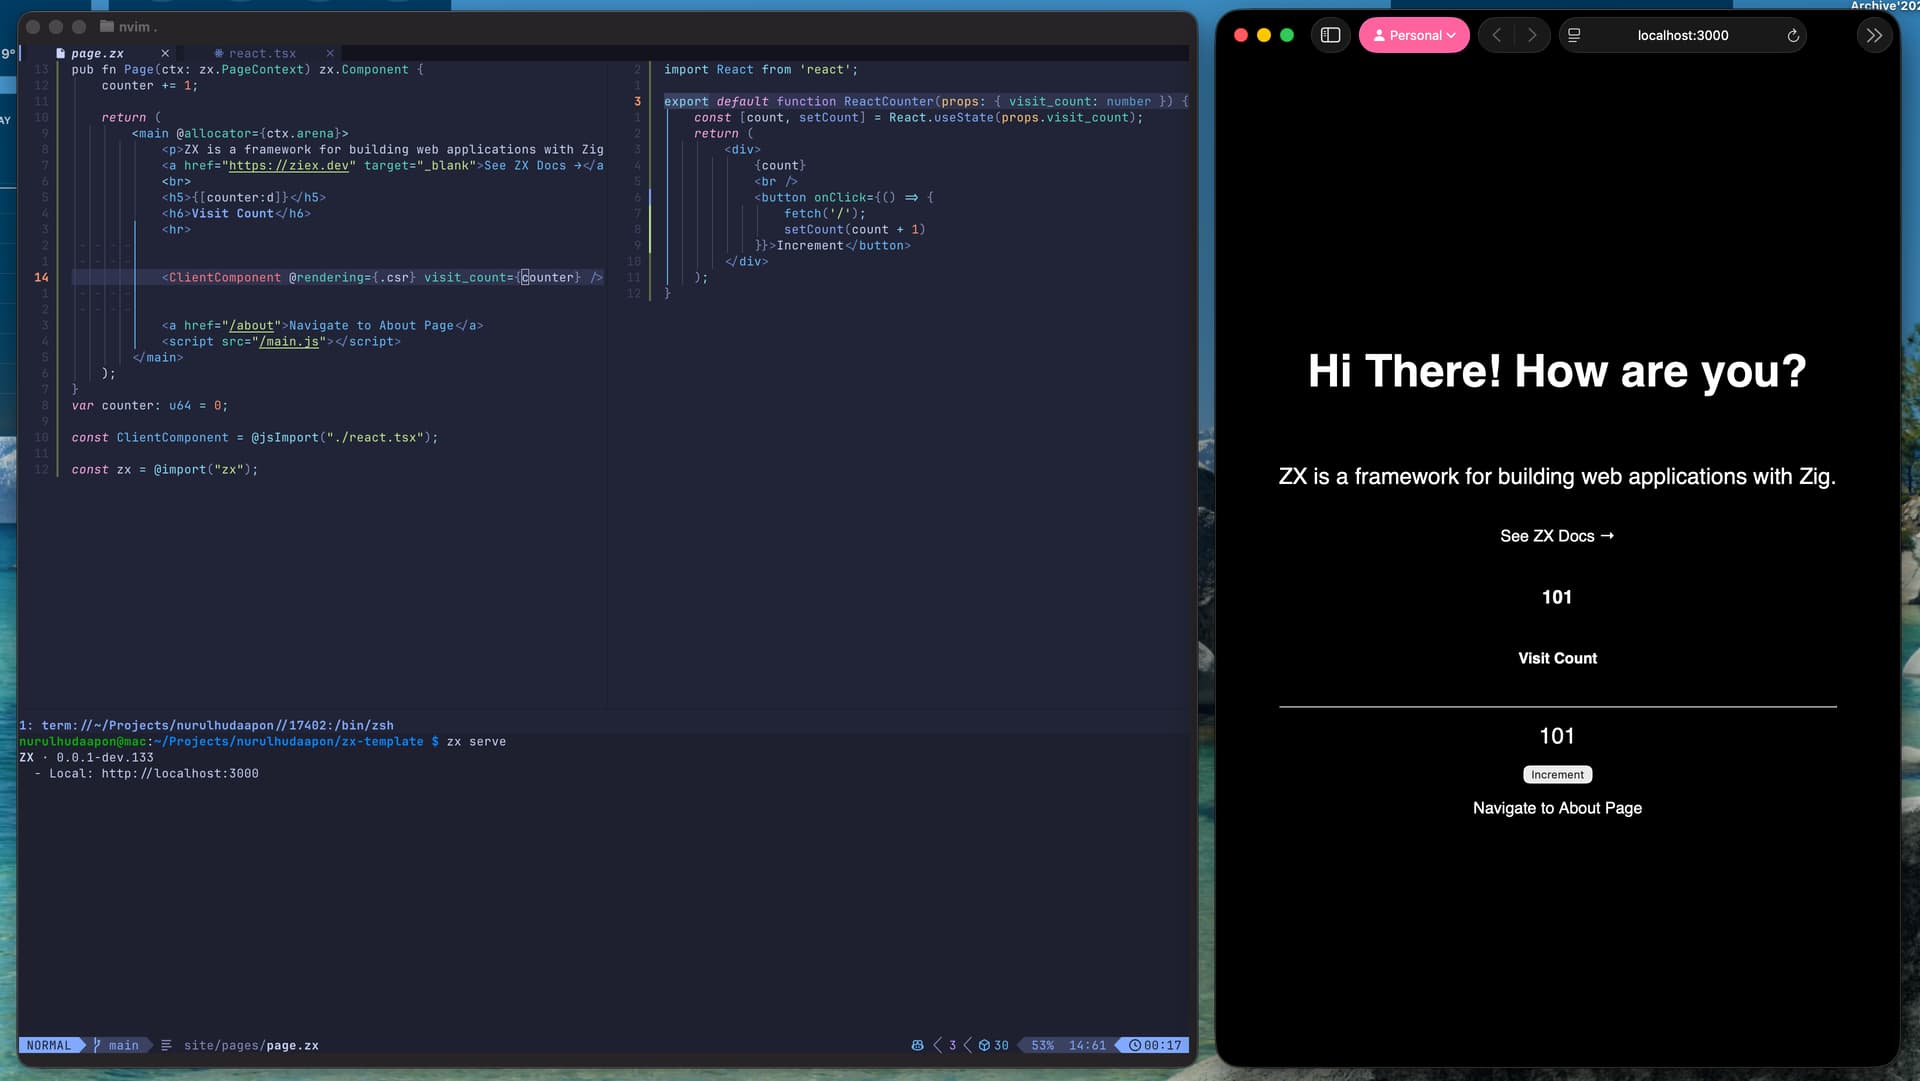Switch to the page.zx tab
1920x1081 pixels.
97,53
